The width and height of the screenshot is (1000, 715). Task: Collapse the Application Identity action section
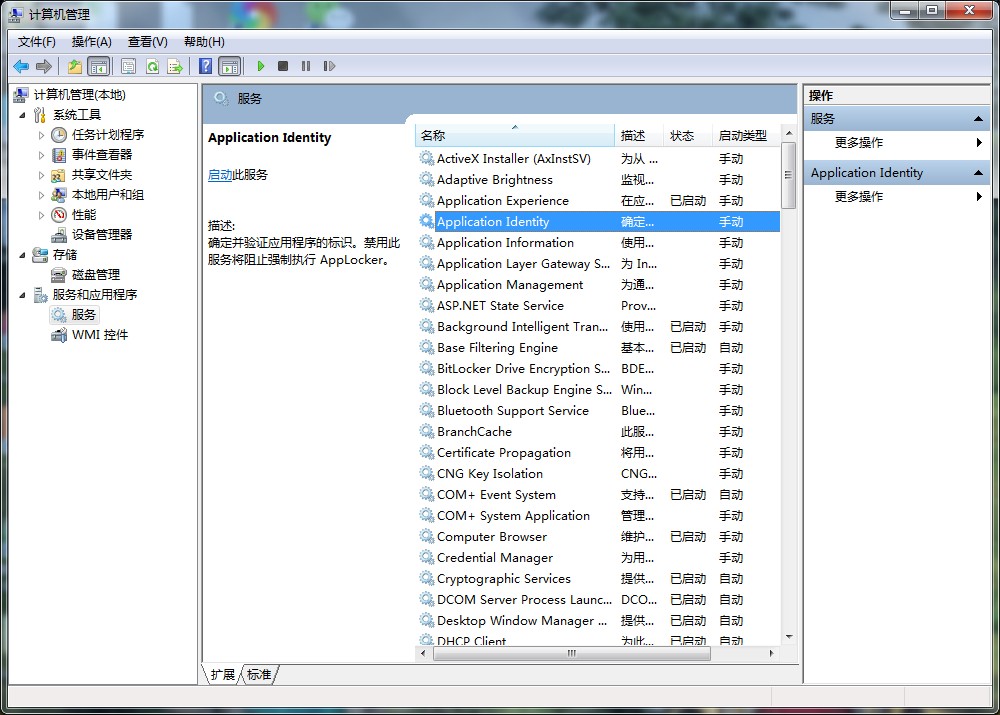click(x=977, y=172)
